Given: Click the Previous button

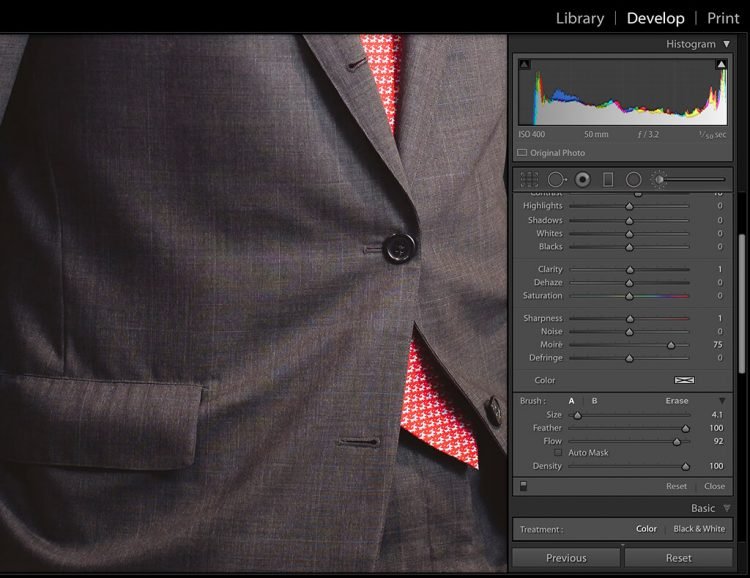Looking at the screenshot, I should (x=566, y=558).
